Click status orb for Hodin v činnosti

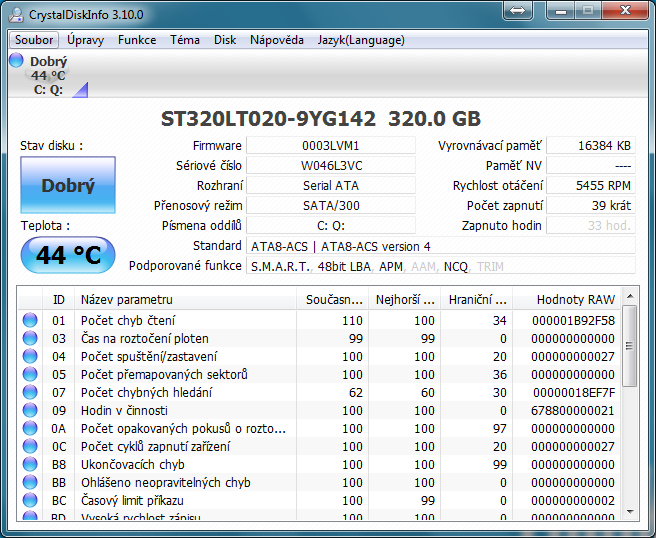(30, 410)
